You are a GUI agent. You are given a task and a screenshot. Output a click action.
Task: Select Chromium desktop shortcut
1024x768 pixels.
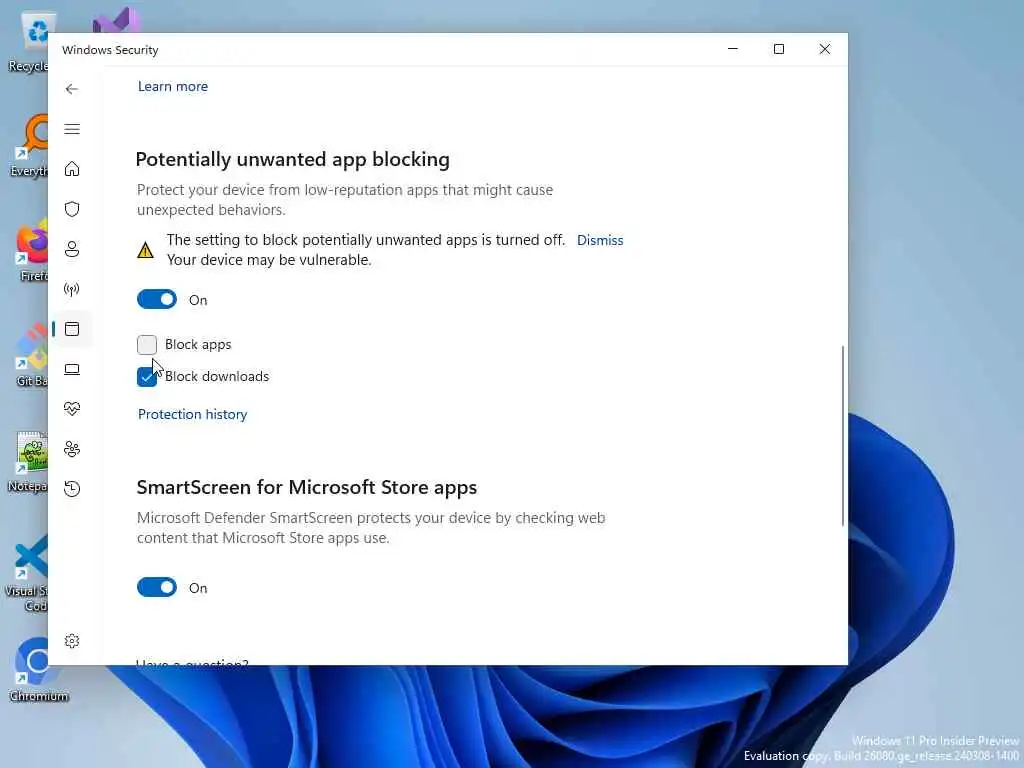tap(38, 669)
